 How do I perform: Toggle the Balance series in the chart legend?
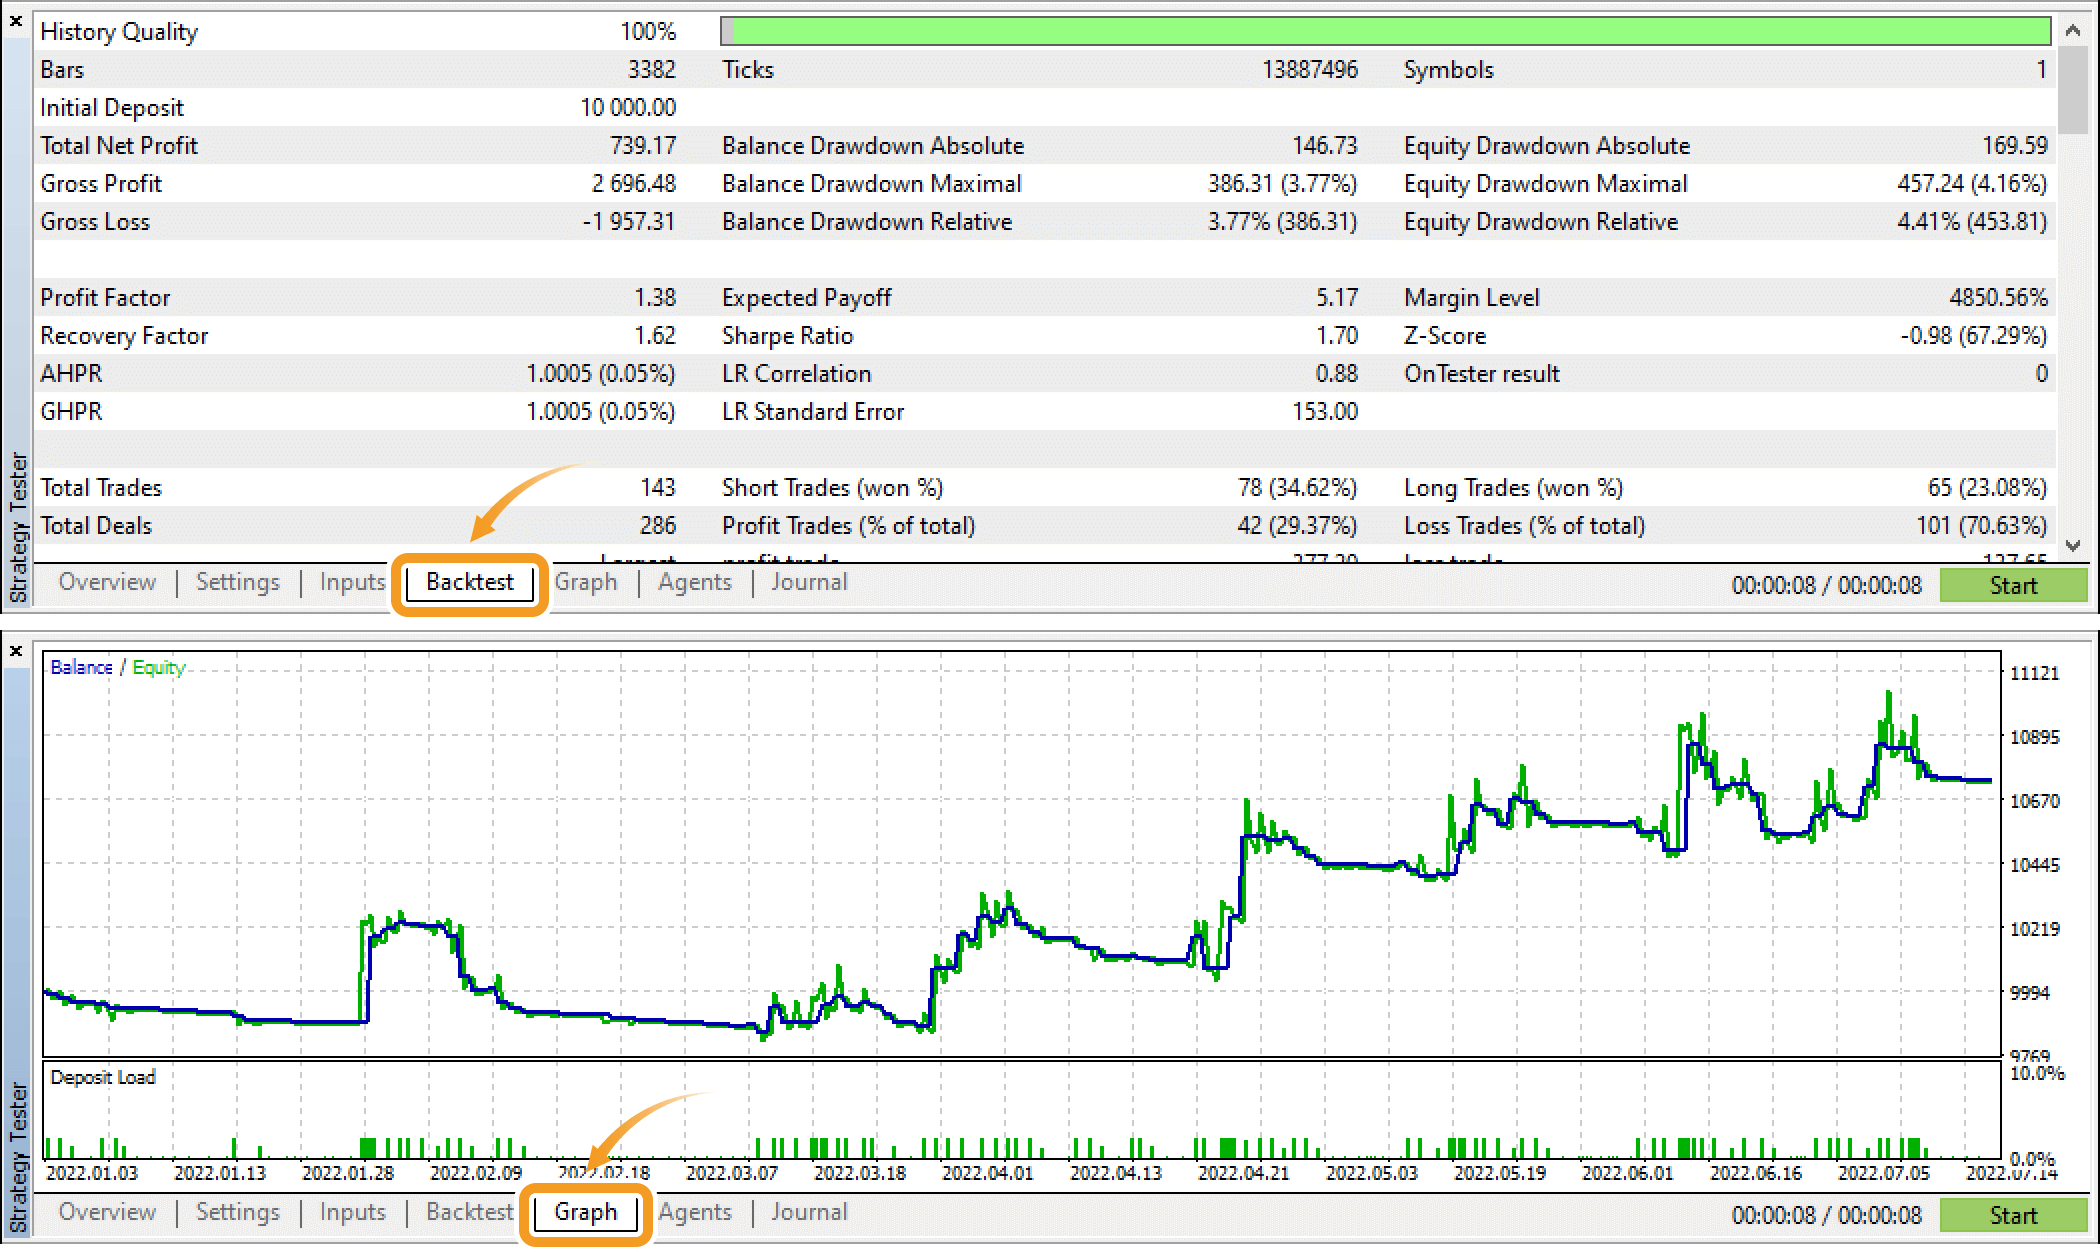80,667
